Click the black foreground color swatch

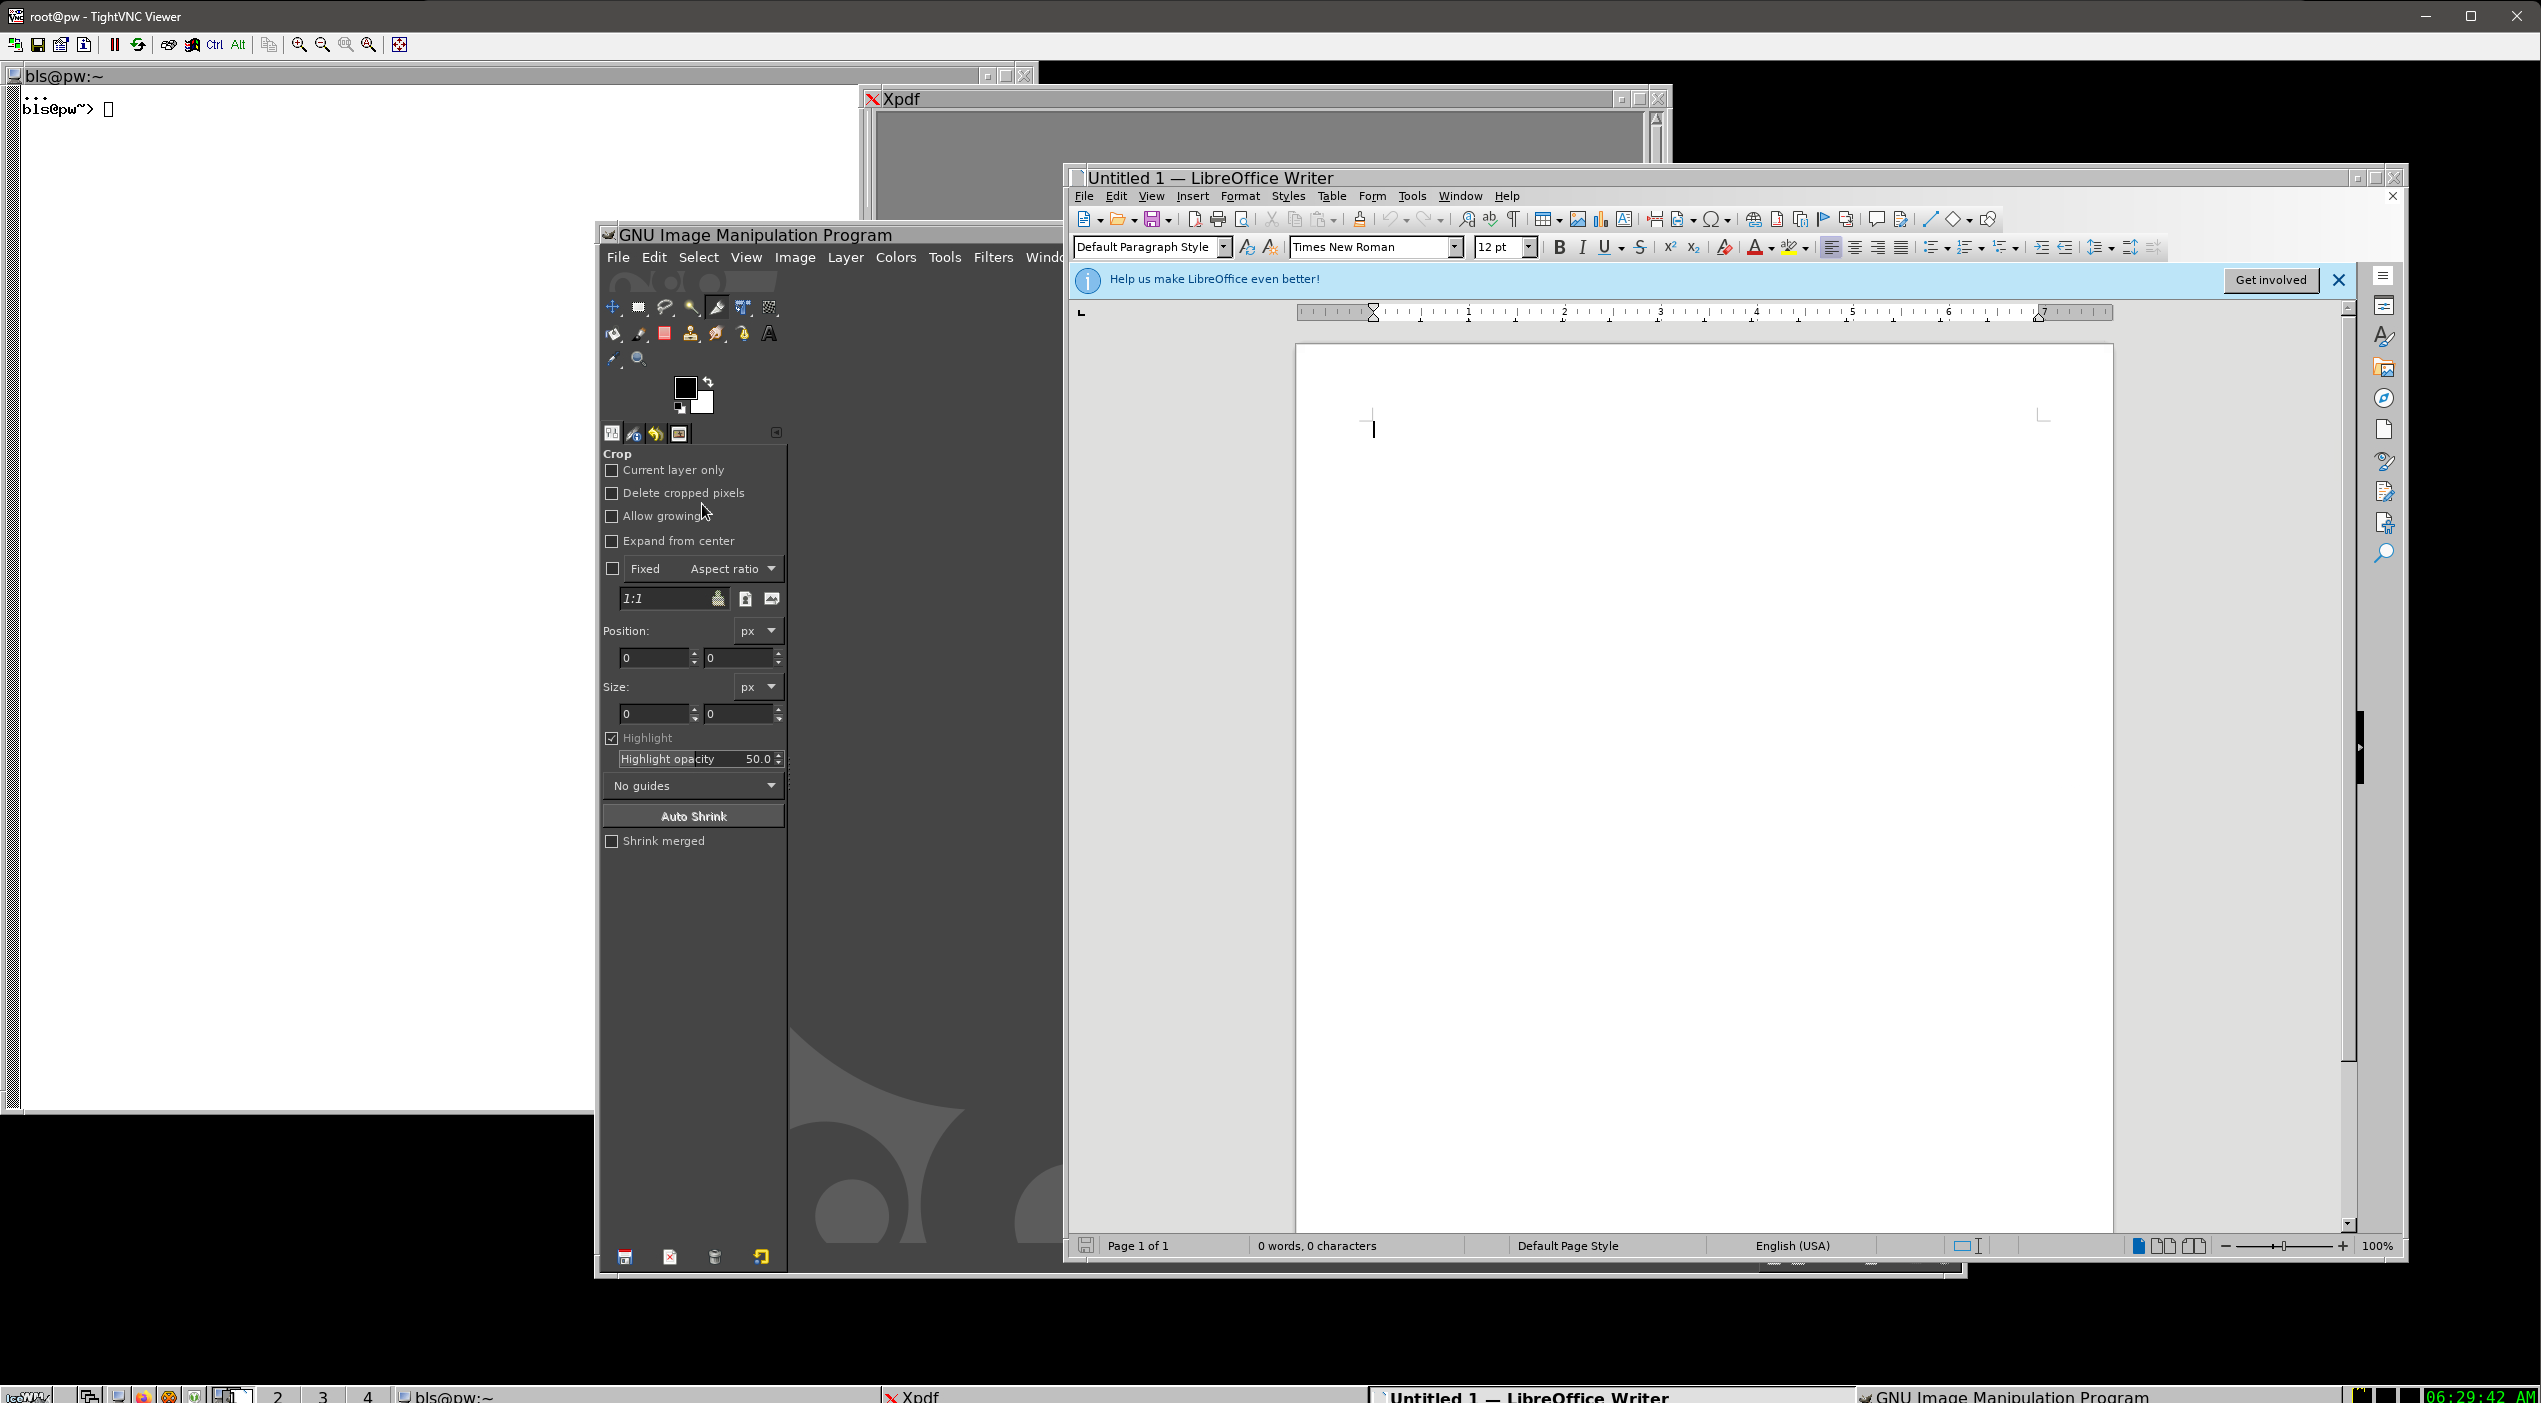685,388
